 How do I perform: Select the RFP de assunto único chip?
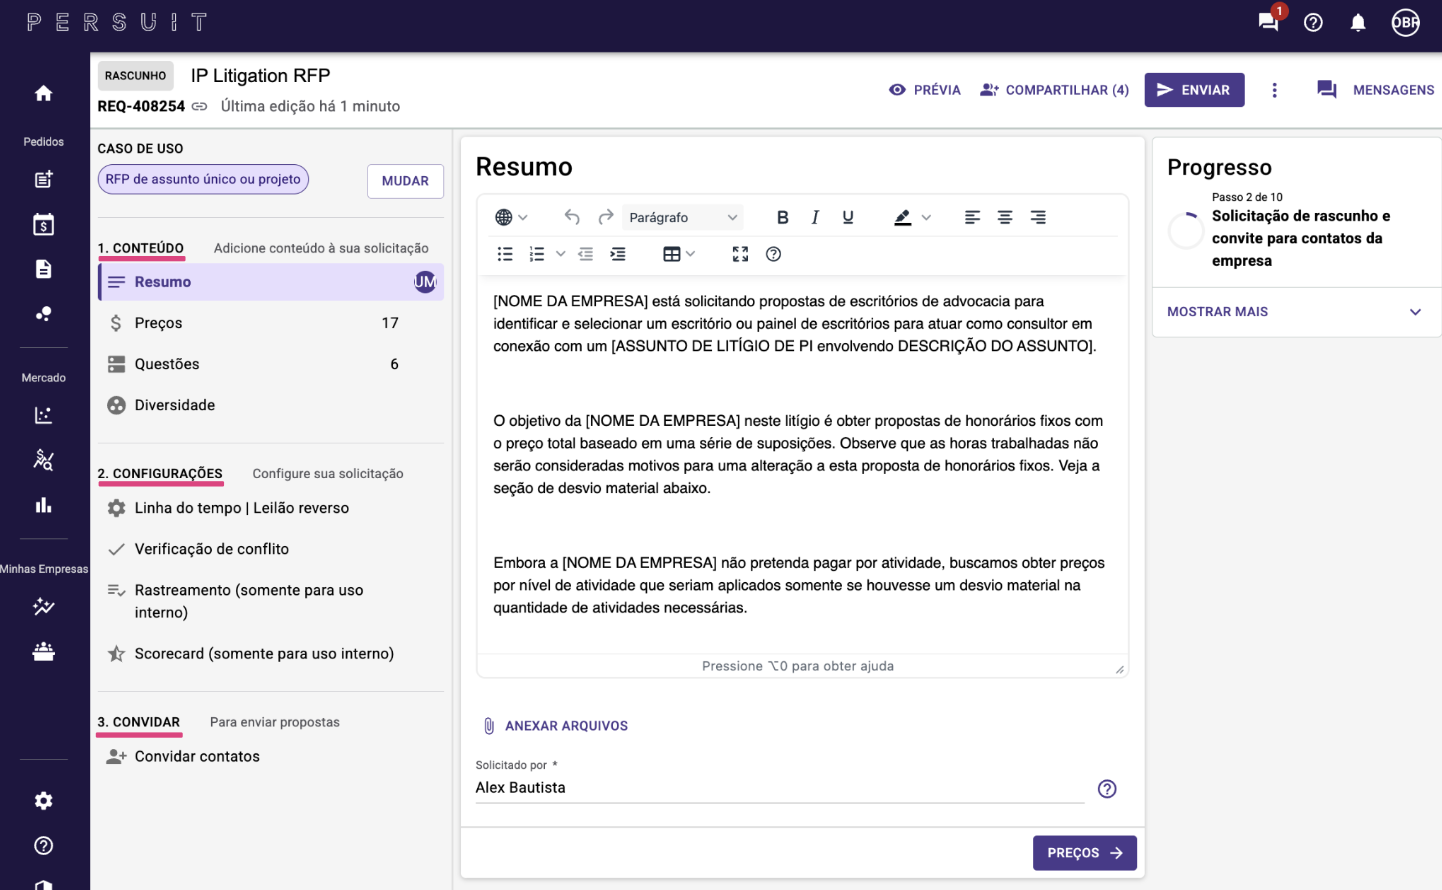(203, 179)
